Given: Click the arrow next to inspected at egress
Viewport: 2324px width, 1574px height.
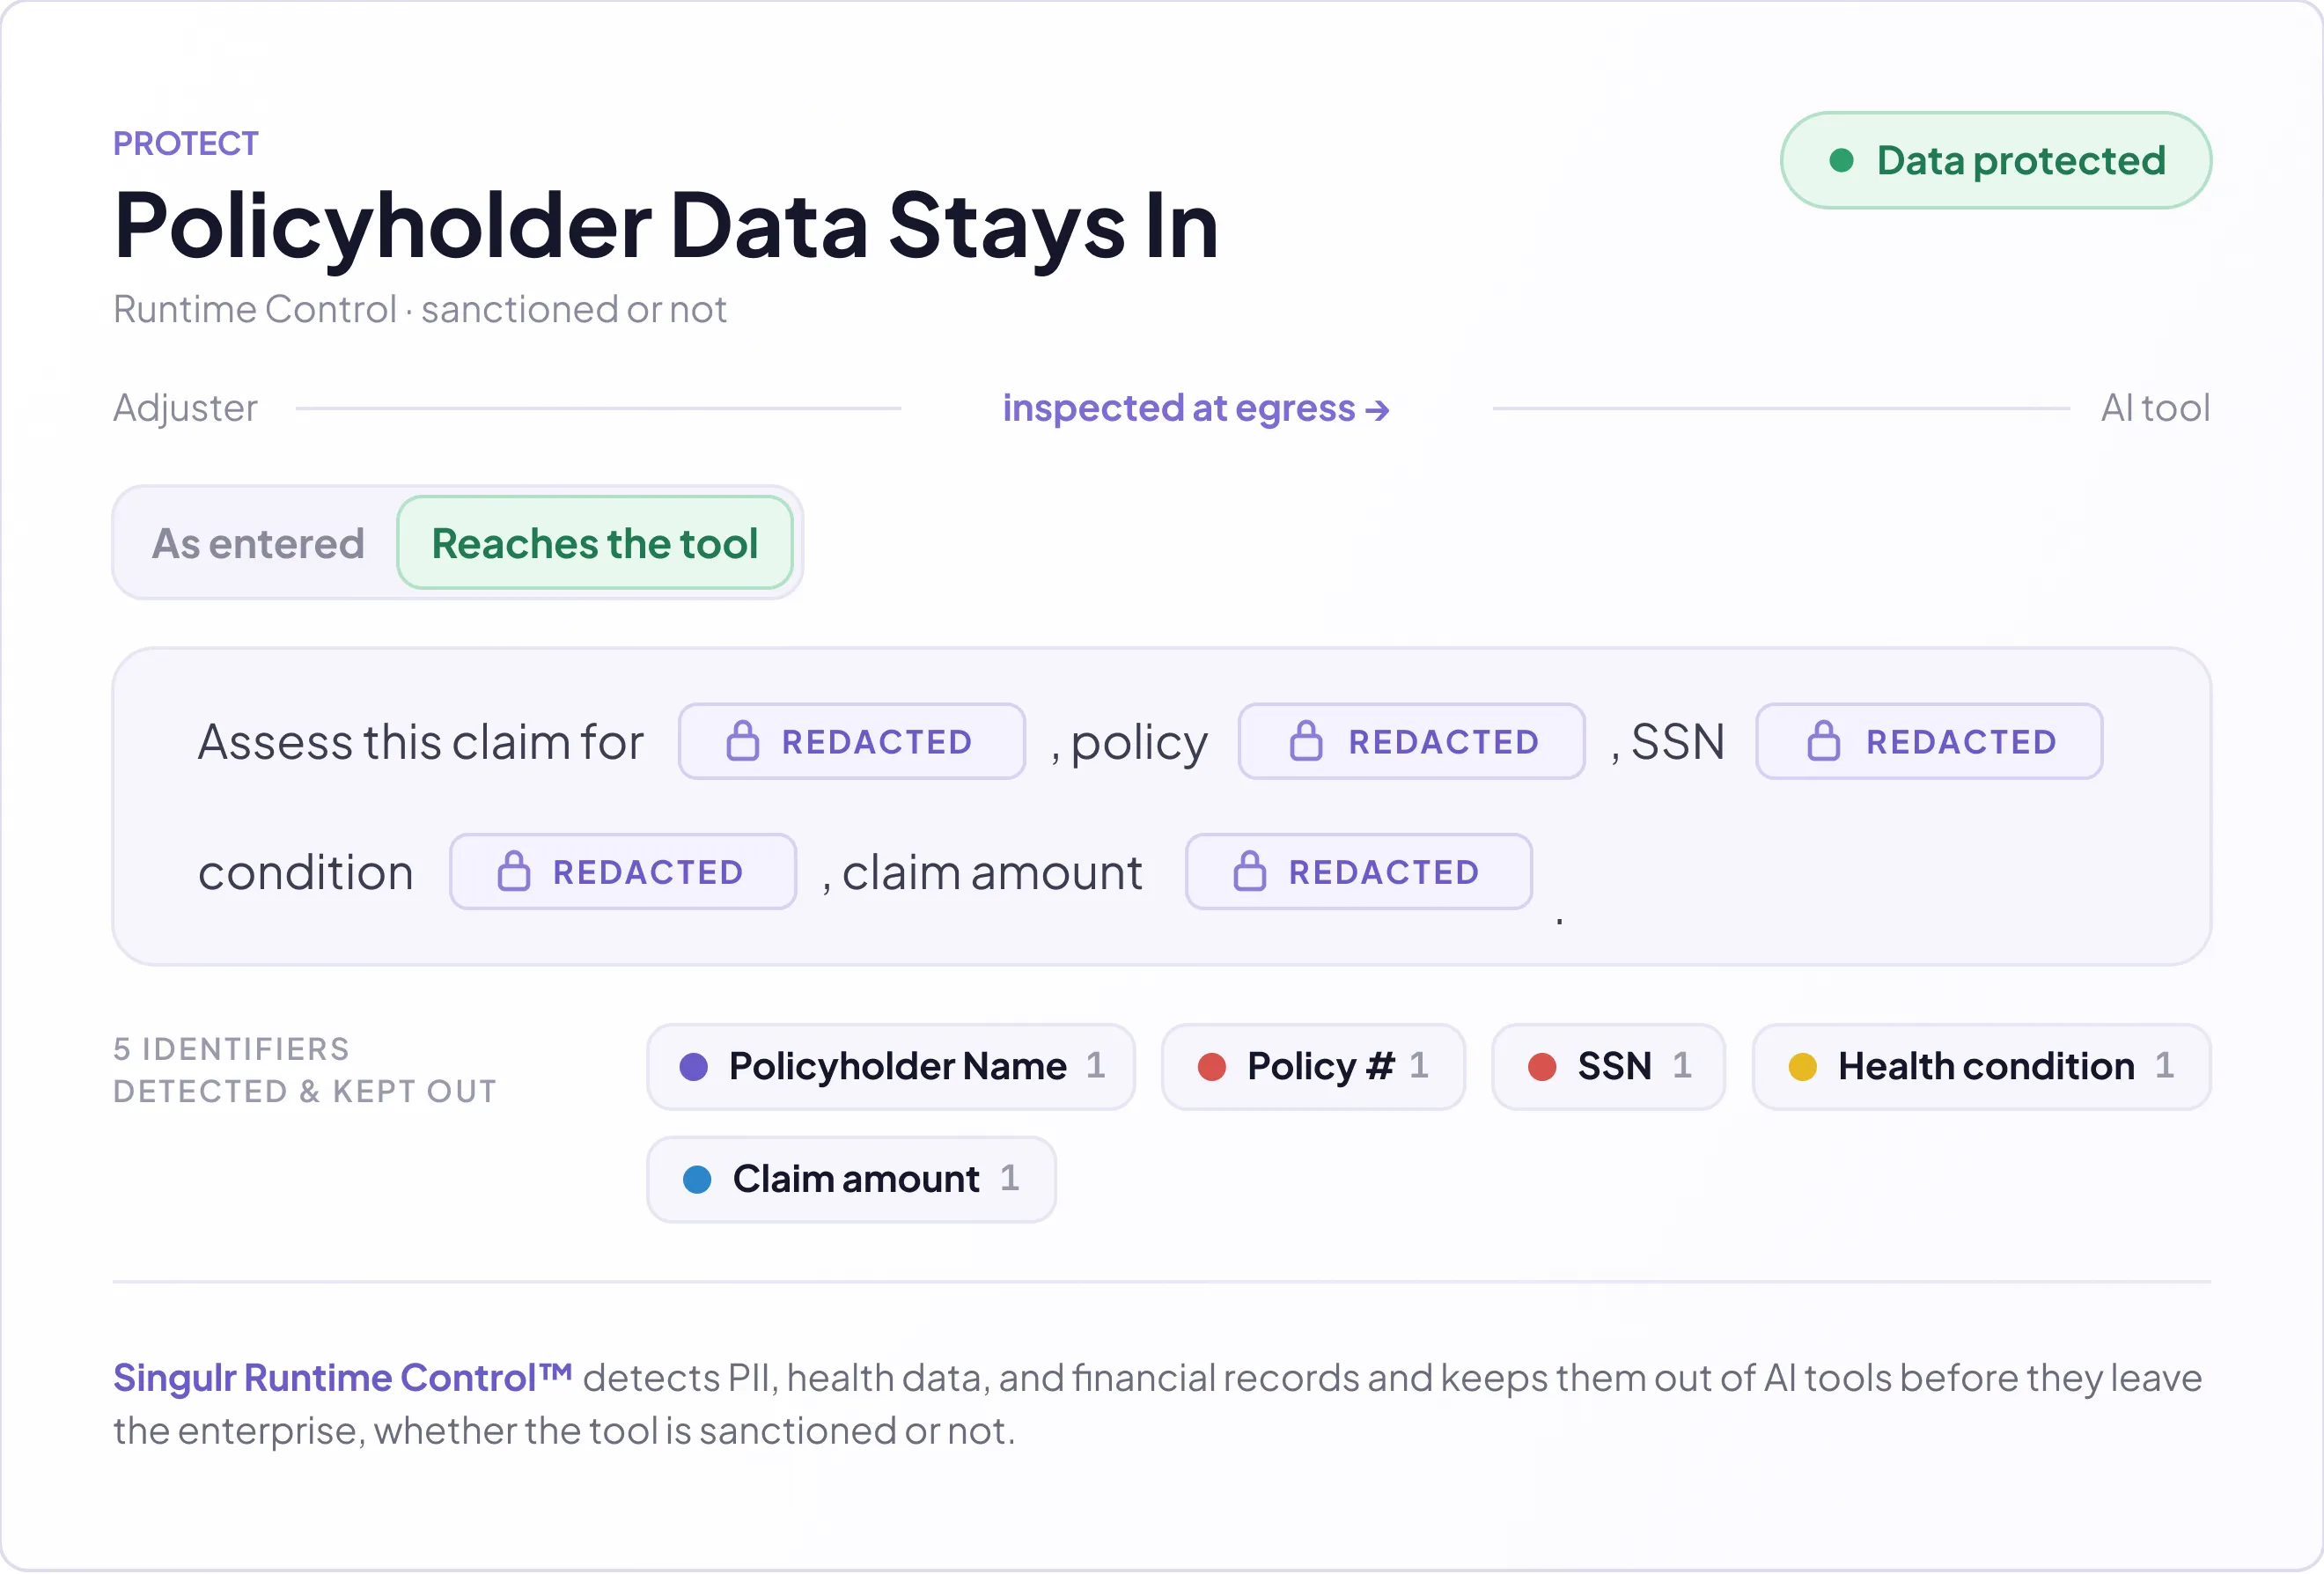Looking at the screenshot, I should pyautogui.click(x=1378, y=410).
